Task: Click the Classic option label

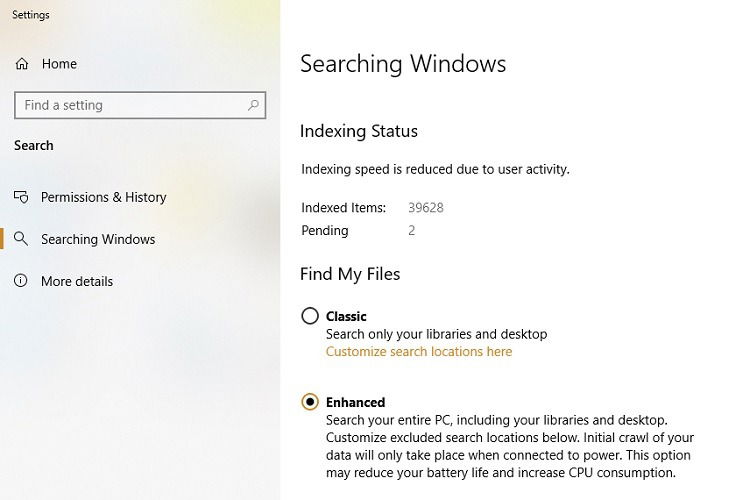Action: (x=346, y=316)
